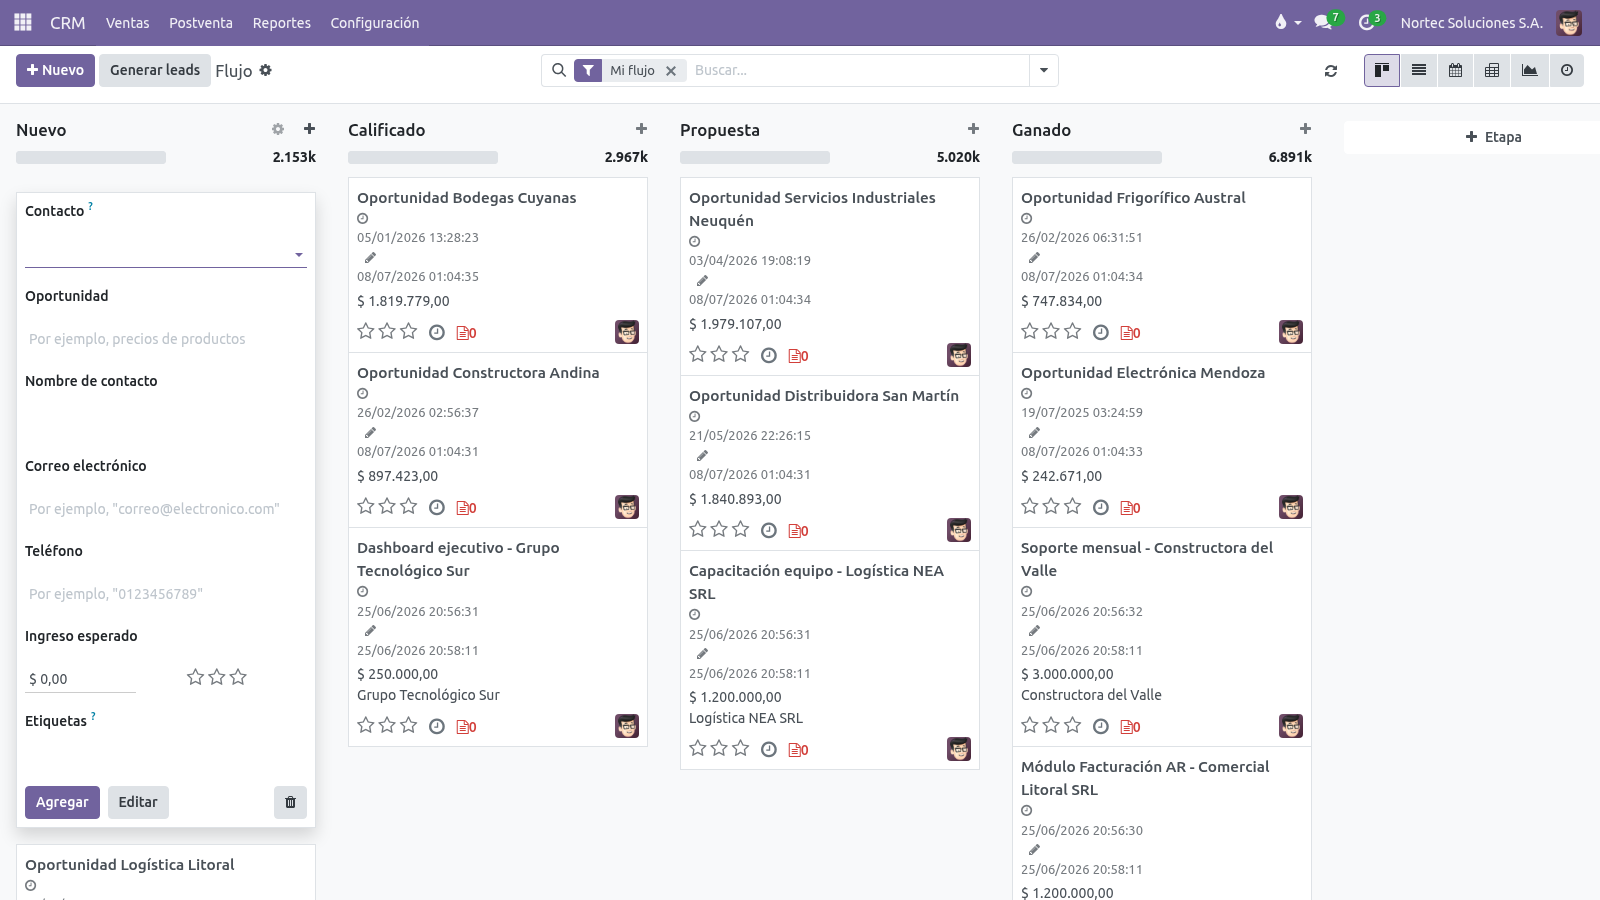Switch to graph view
Viewport: 1600px width, 900px height.
1530,70
